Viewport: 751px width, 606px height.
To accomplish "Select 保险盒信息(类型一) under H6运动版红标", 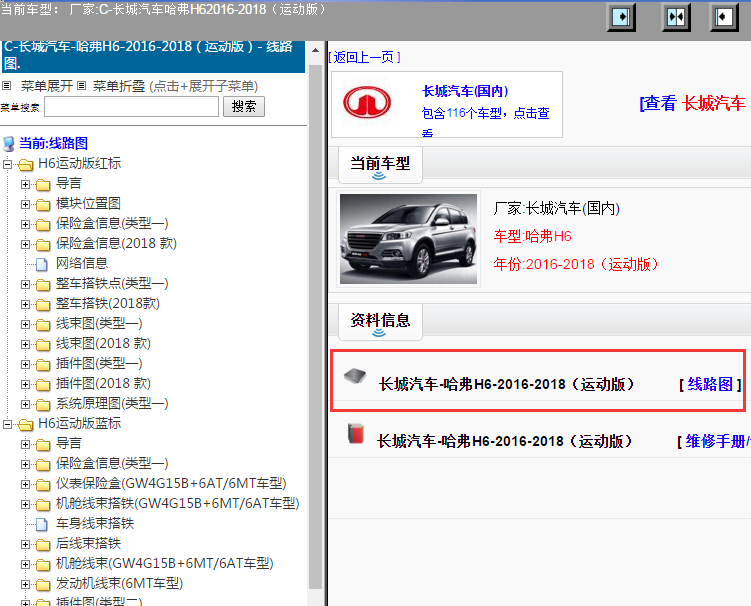I will (x=112, y=224).
